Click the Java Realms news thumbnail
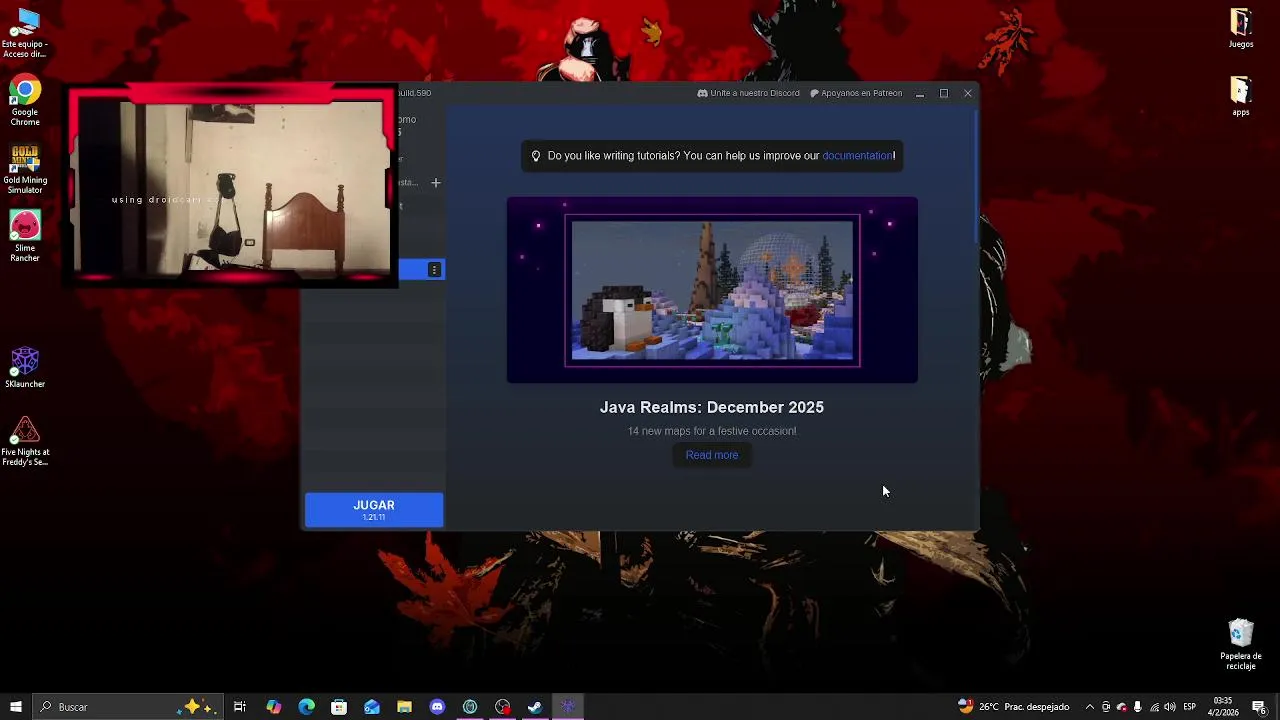Image resolution: width=1280 pixels, height=720 pixels. point(712,290)
